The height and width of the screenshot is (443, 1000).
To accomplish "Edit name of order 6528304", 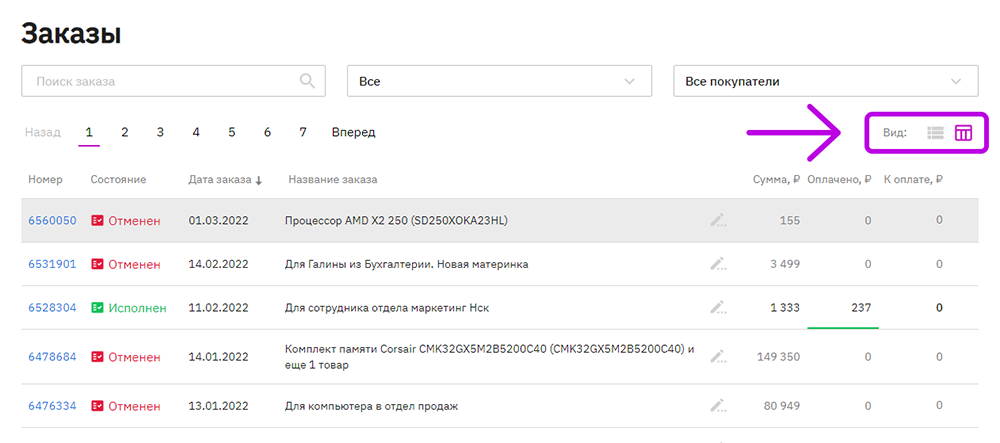I will pos(718,308).
